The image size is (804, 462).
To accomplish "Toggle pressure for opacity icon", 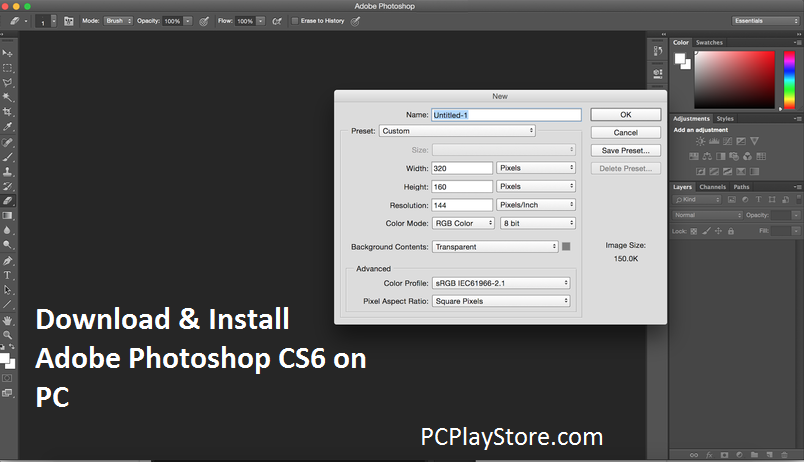I will coord(204,21).
